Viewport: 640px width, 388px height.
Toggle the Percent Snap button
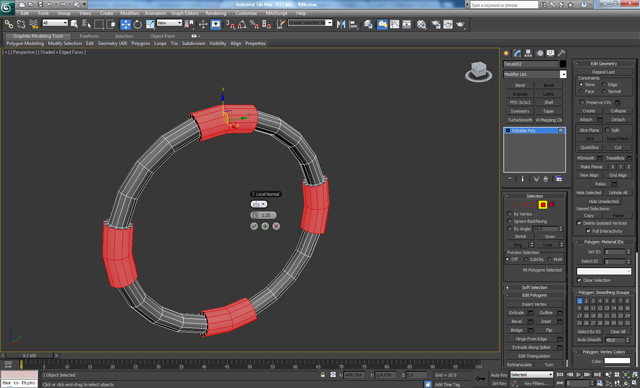[254, 24]
